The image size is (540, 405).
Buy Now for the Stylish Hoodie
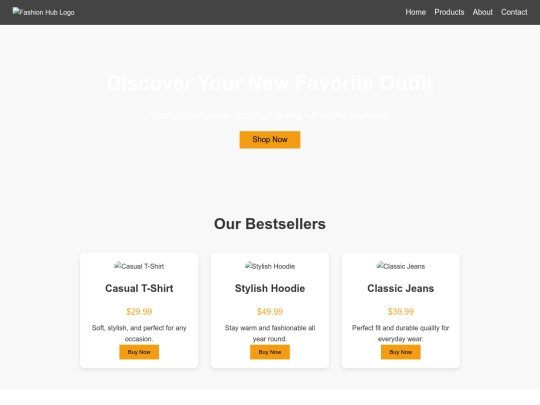coord(270,352)
